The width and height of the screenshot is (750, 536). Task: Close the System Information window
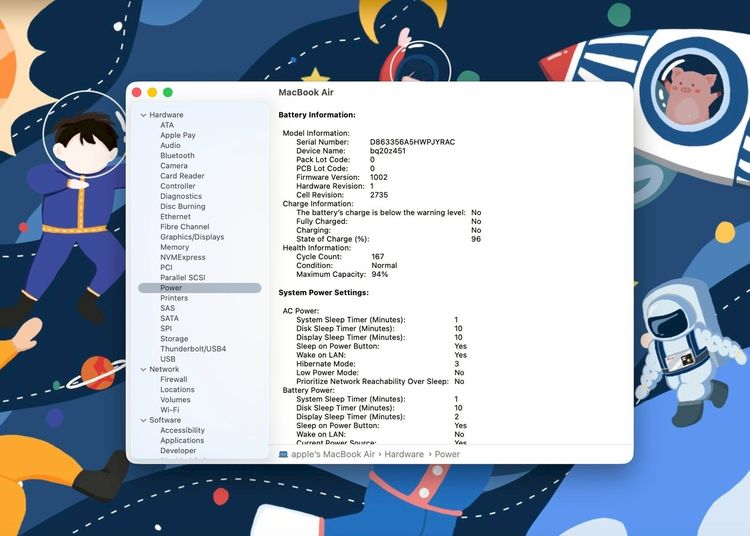(136, 92)
